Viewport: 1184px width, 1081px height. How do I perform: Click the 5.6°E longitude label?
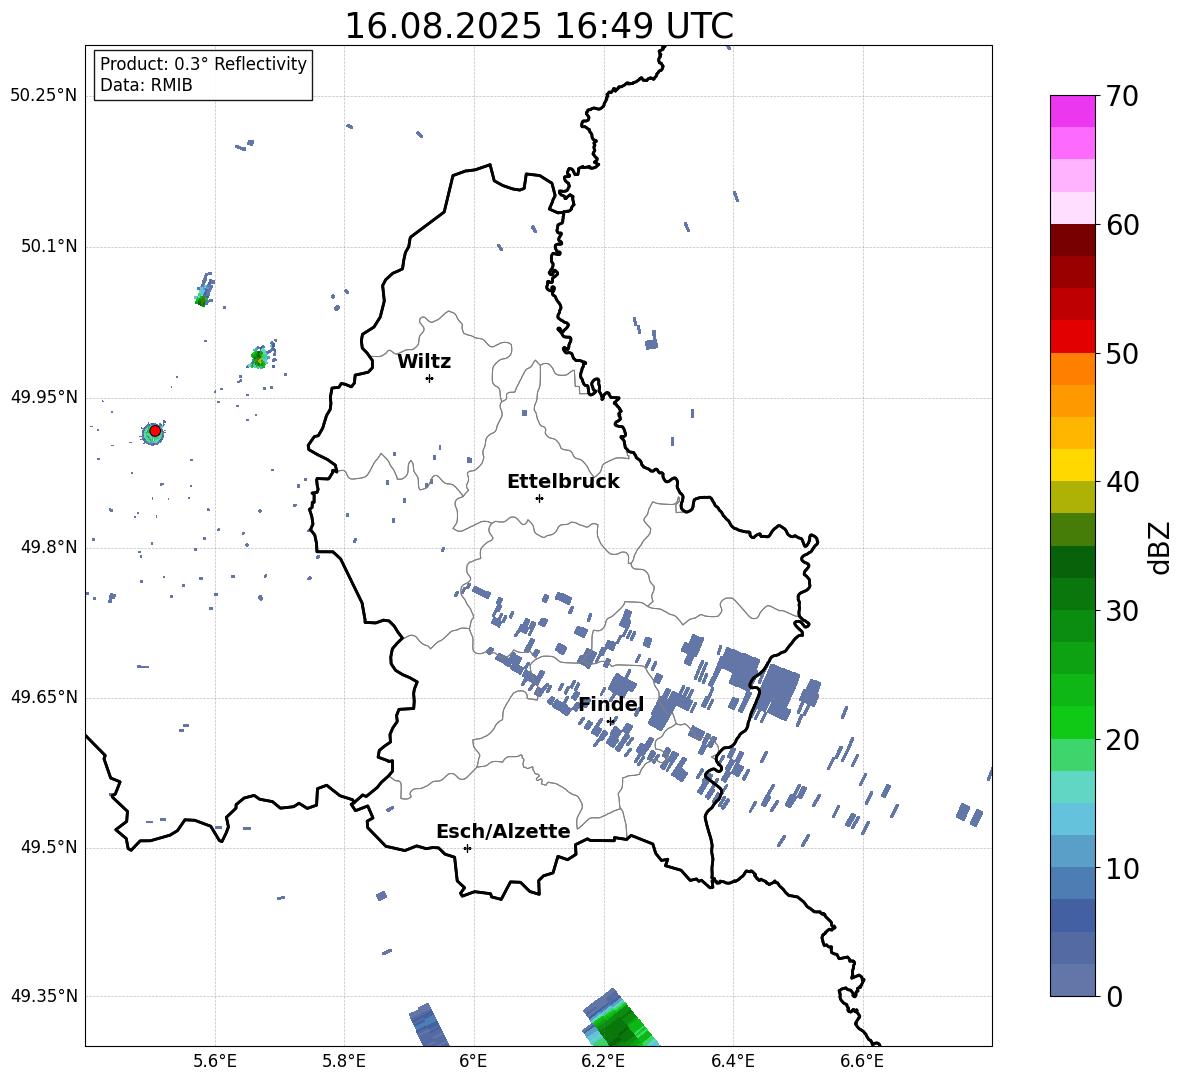pos(215,1061)
